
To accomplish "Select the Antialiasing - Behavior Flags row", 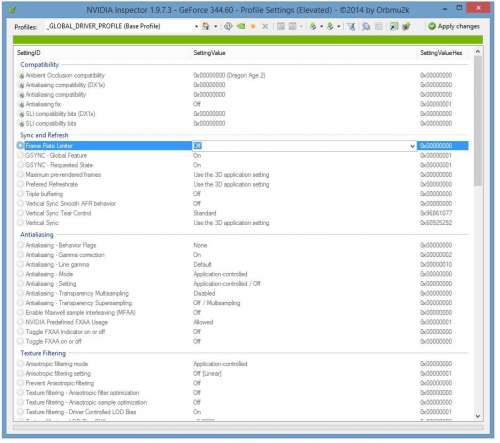I will tap(243, 245).
